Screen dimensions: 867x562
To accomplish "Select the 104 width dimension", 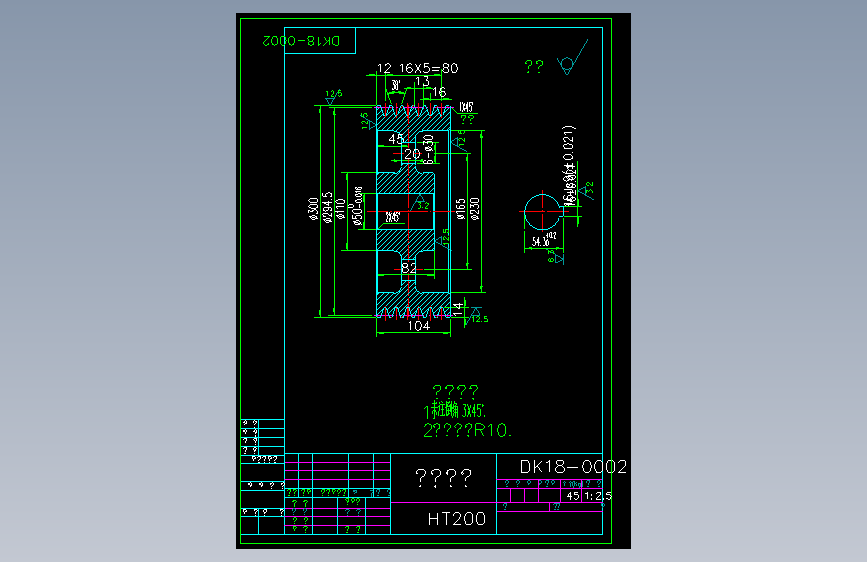I will 419,326.
